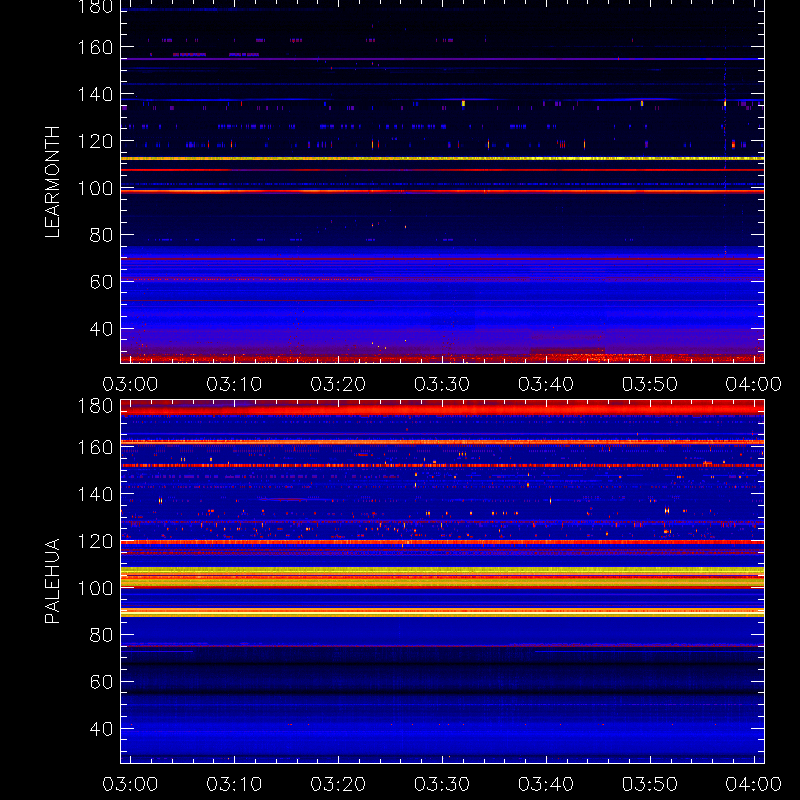The image size is (800, 800).
Task: Select the Palehua spectrogram plot area
Action: click(442, 581)
